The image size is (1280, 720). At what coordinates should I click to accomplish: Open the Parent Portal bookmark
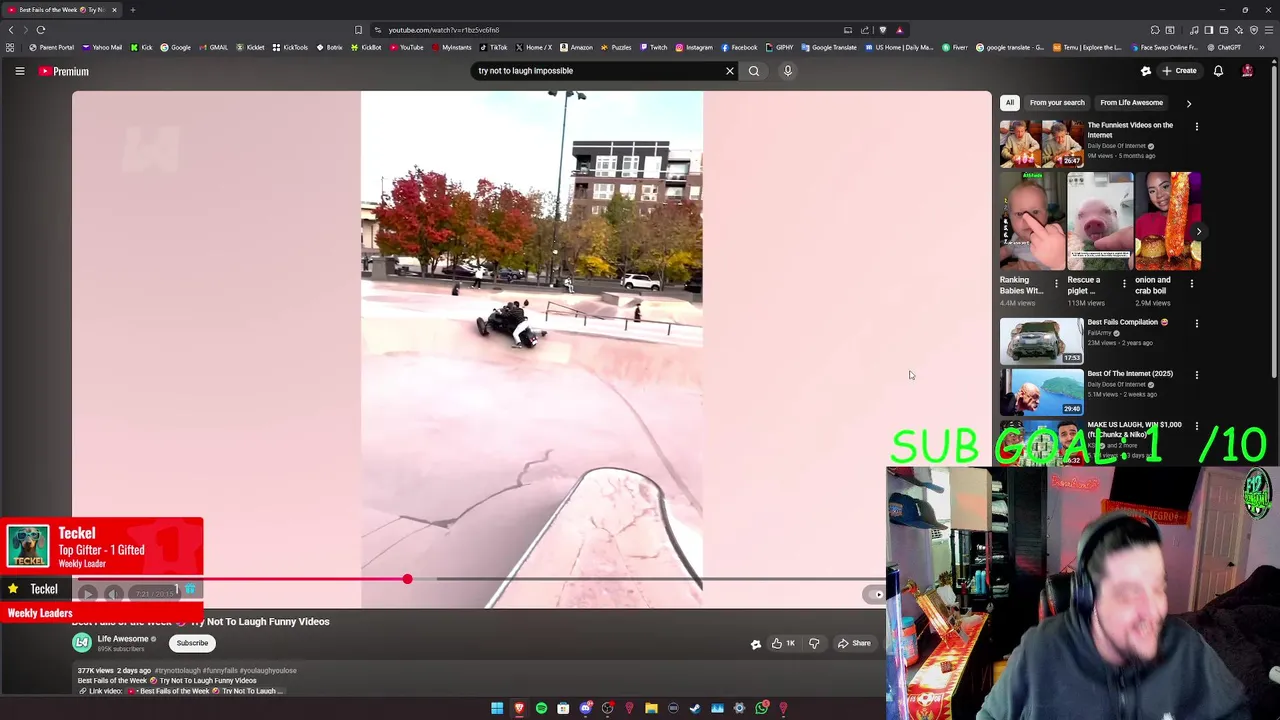point(52,47)
